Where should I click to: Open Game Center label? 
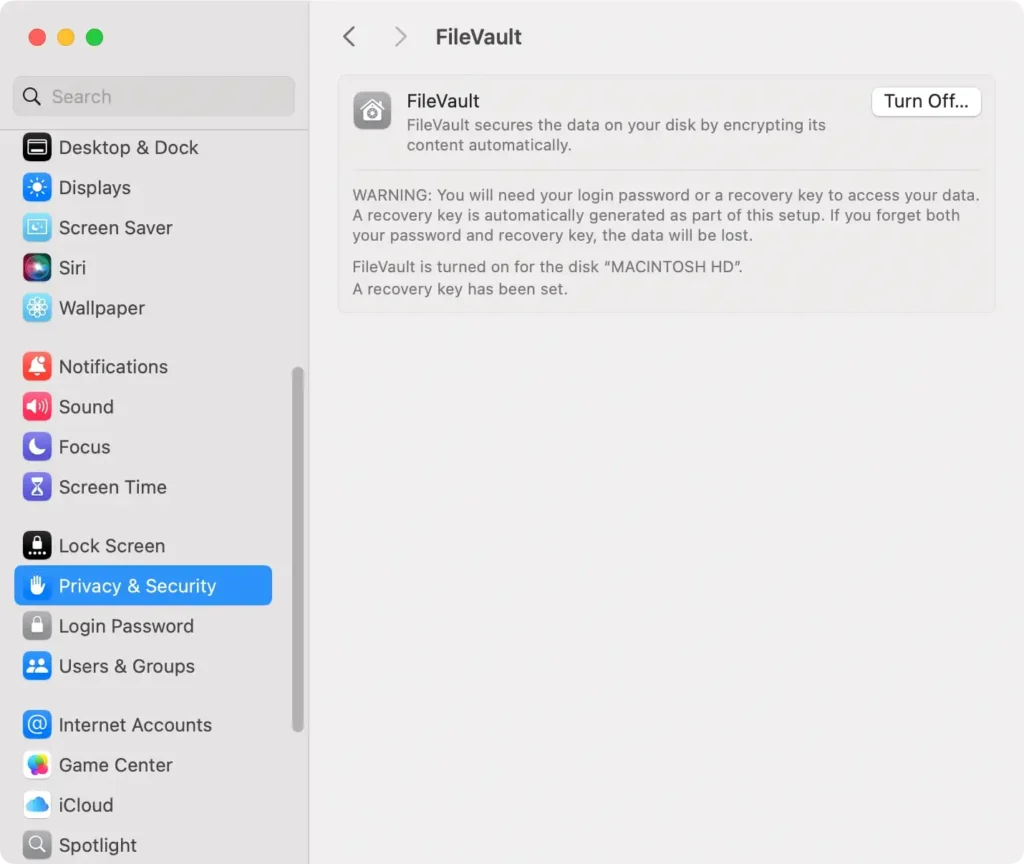pos(116,765)
